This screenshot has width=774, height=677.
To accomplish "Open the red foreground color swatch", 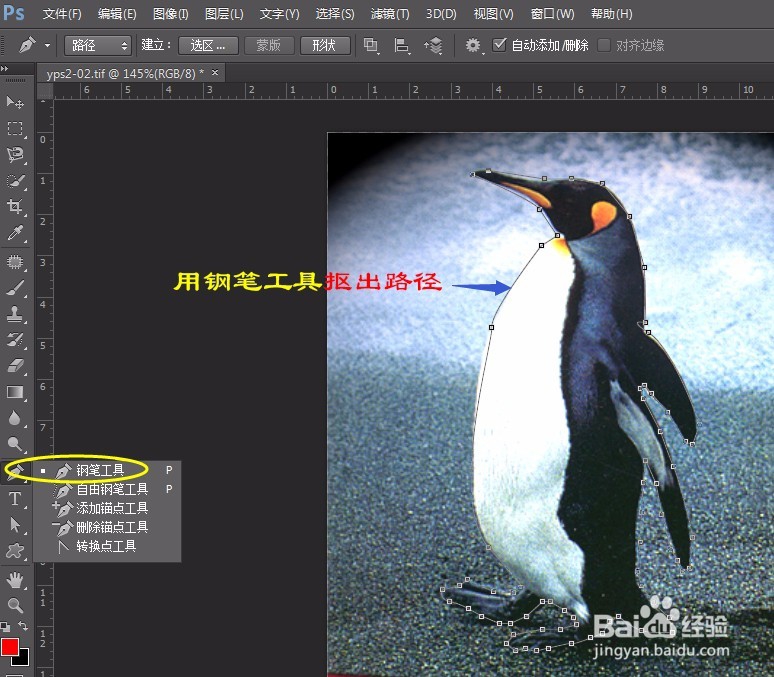I will pyautogui.click(x=9, y=646).
